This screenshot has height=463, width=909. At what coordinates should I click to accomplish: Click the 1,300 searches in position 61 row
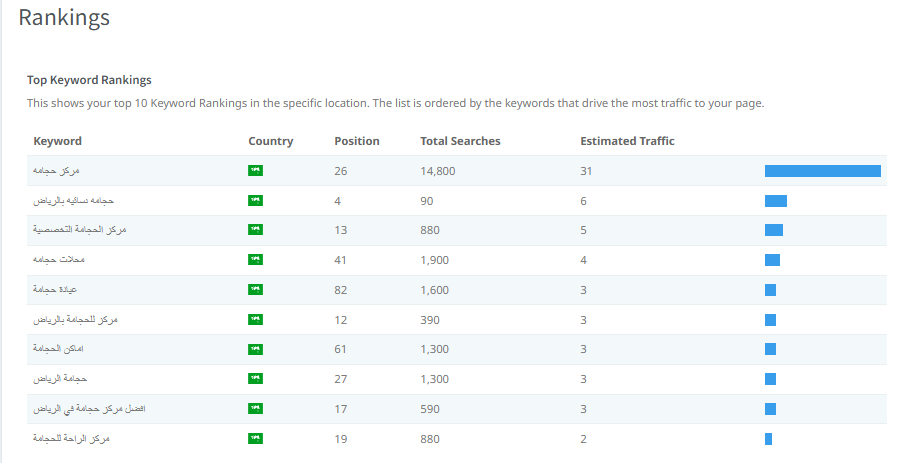coord(435,349)
